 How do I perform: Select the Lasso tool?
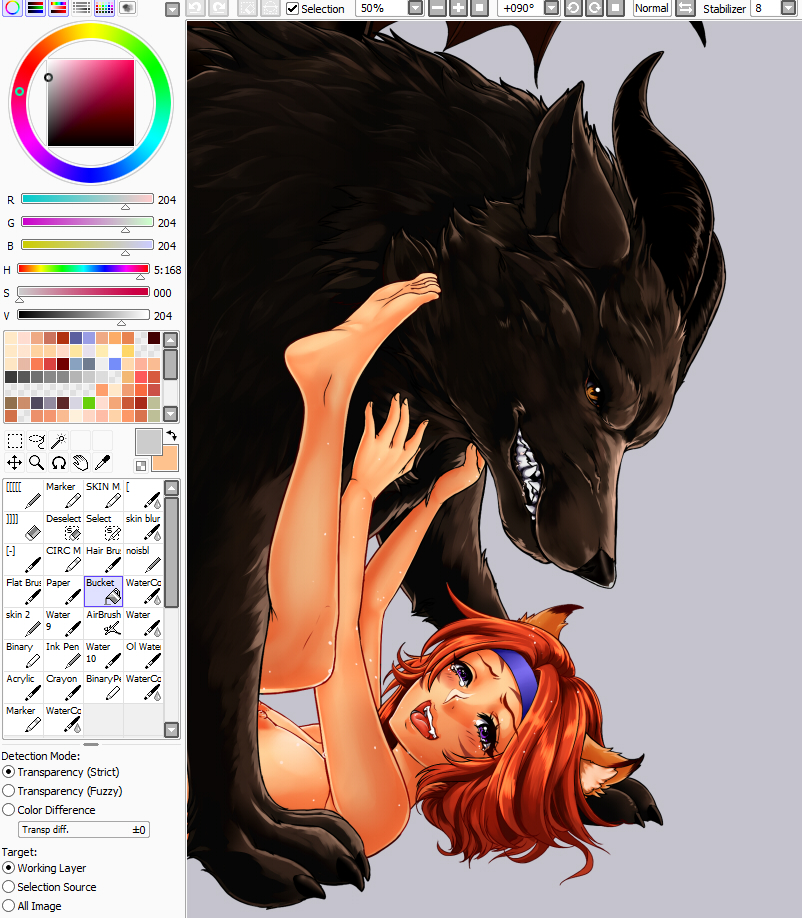pyautogui.click(x=36, y=440)
